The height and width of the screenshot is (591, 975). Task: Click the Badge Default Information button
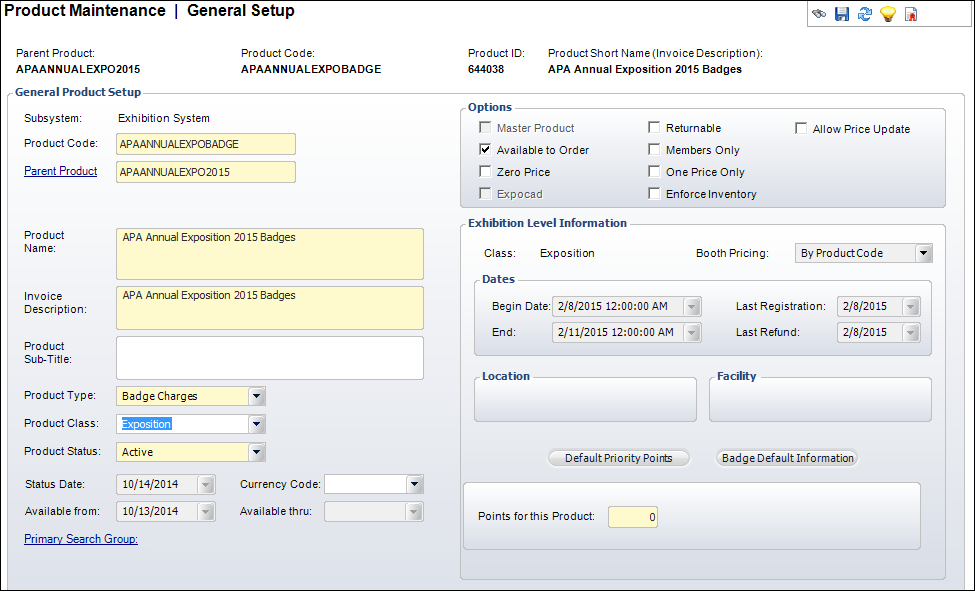(787, 458)
